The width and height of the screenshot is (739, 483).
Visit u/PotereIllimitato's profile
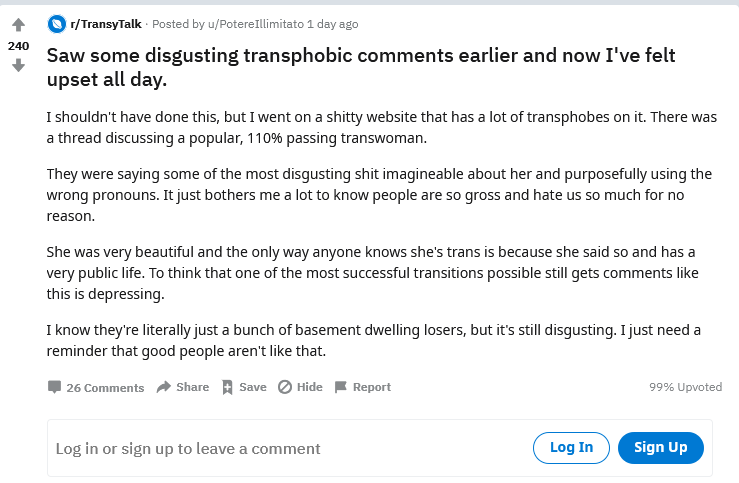tap(256, 24)
